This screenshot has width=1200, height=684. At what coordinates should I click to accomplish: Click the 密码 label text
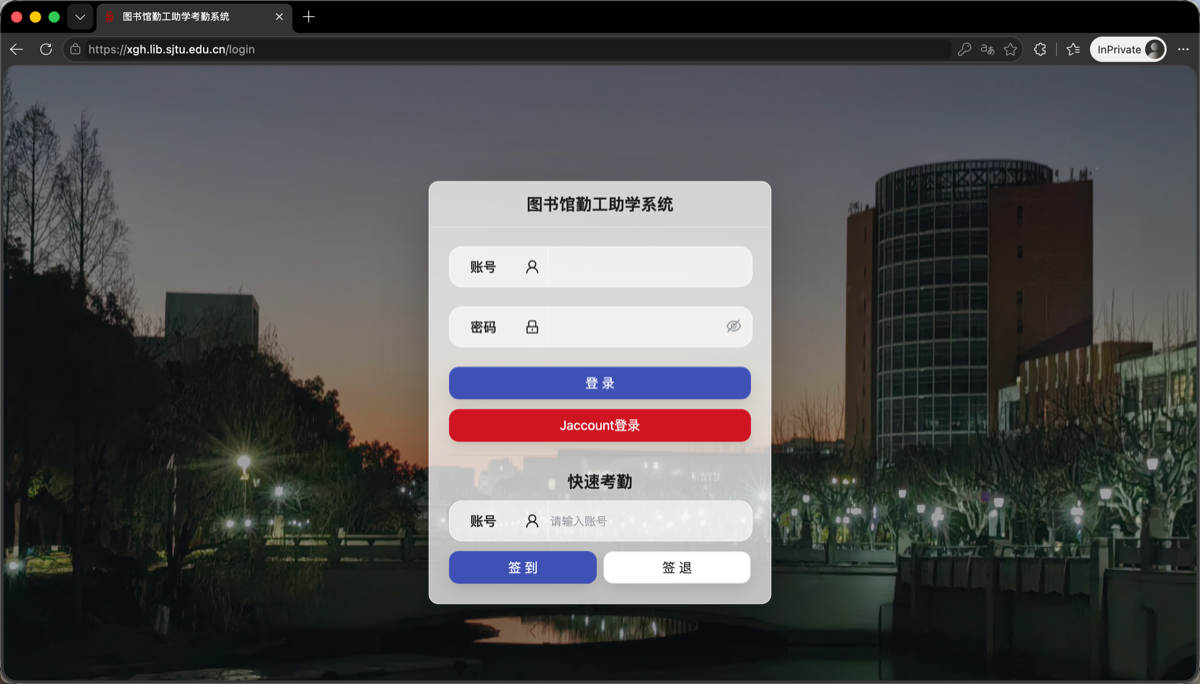point(483,327)
